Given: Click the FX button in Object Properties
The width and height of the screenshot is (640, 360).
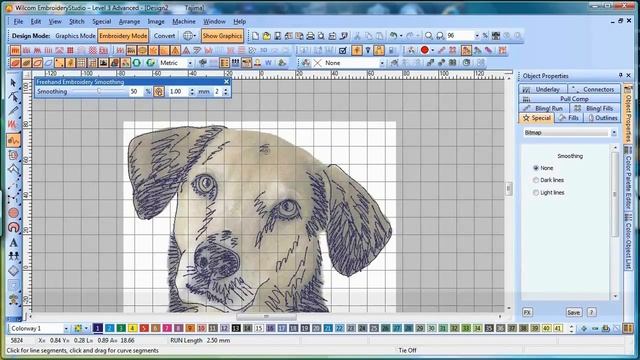Looking at the screenshot, I should pos(527,312).
